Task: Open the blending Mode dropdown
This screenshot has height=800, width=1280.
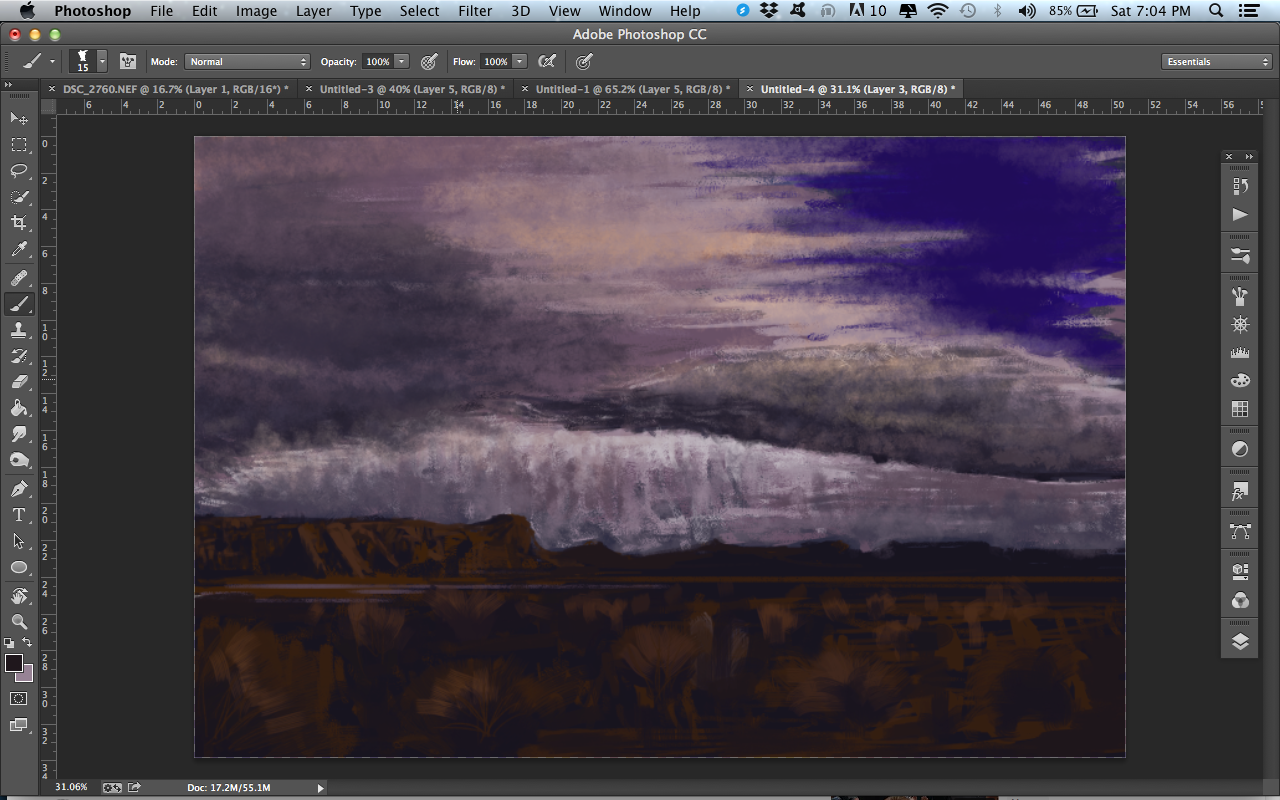Action: point(247,61)
